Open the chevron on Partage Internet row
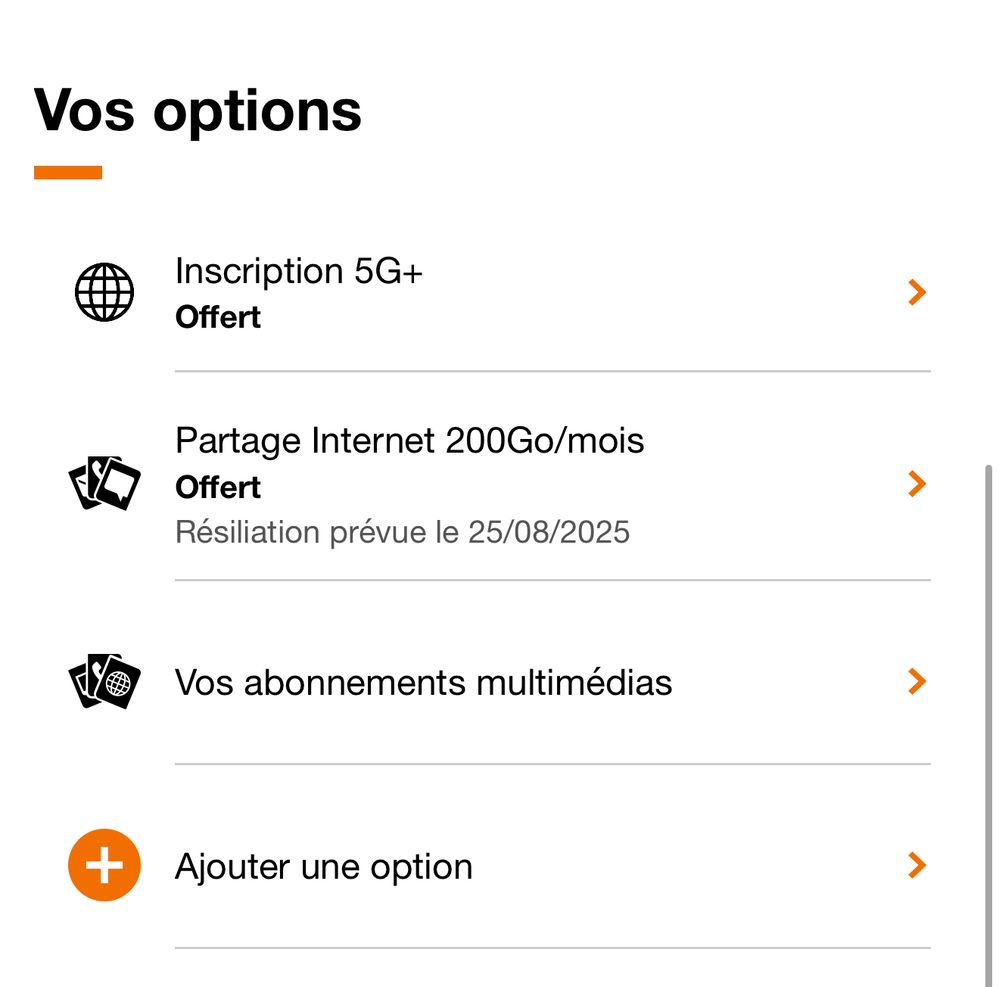This screenshot has height=987, width=999. (x=916, y=484)
